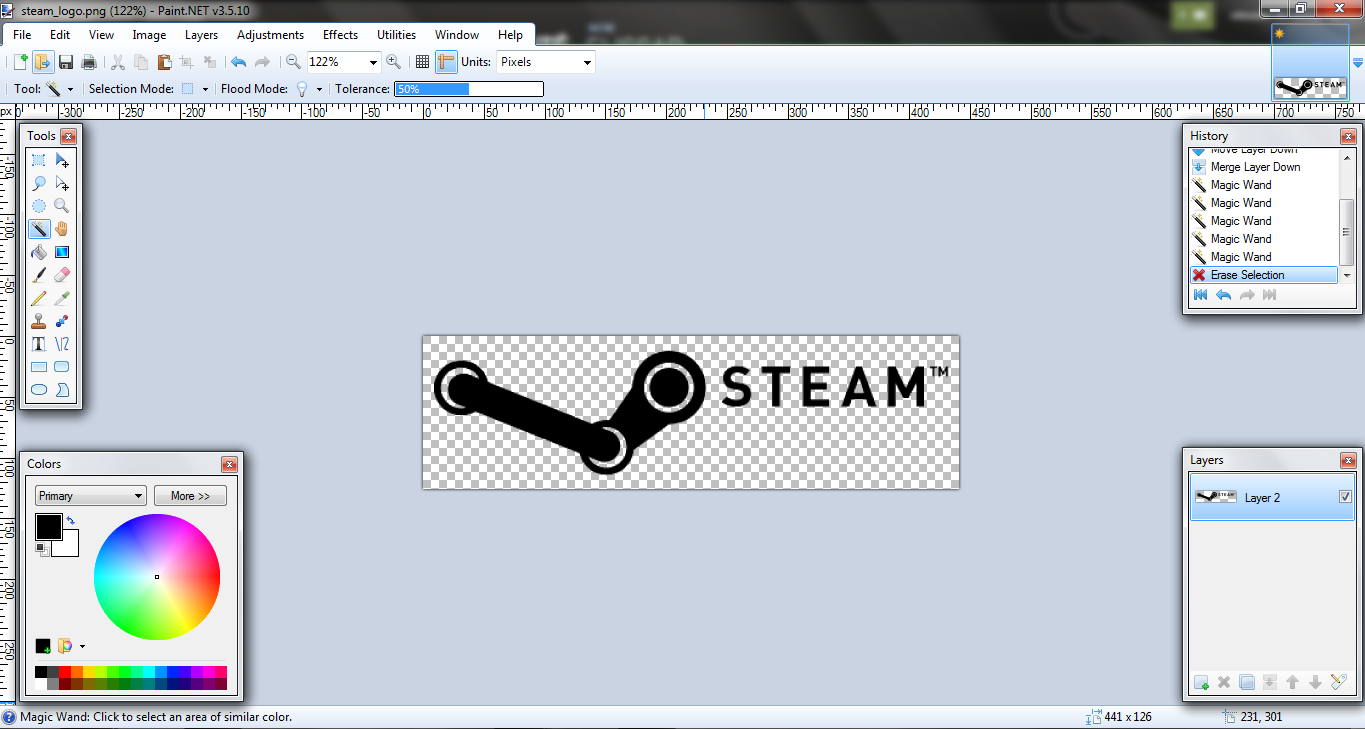This screenshot has height=729, width=1365.
Task: Click the primary black color swatch
Action: (48, 527)
